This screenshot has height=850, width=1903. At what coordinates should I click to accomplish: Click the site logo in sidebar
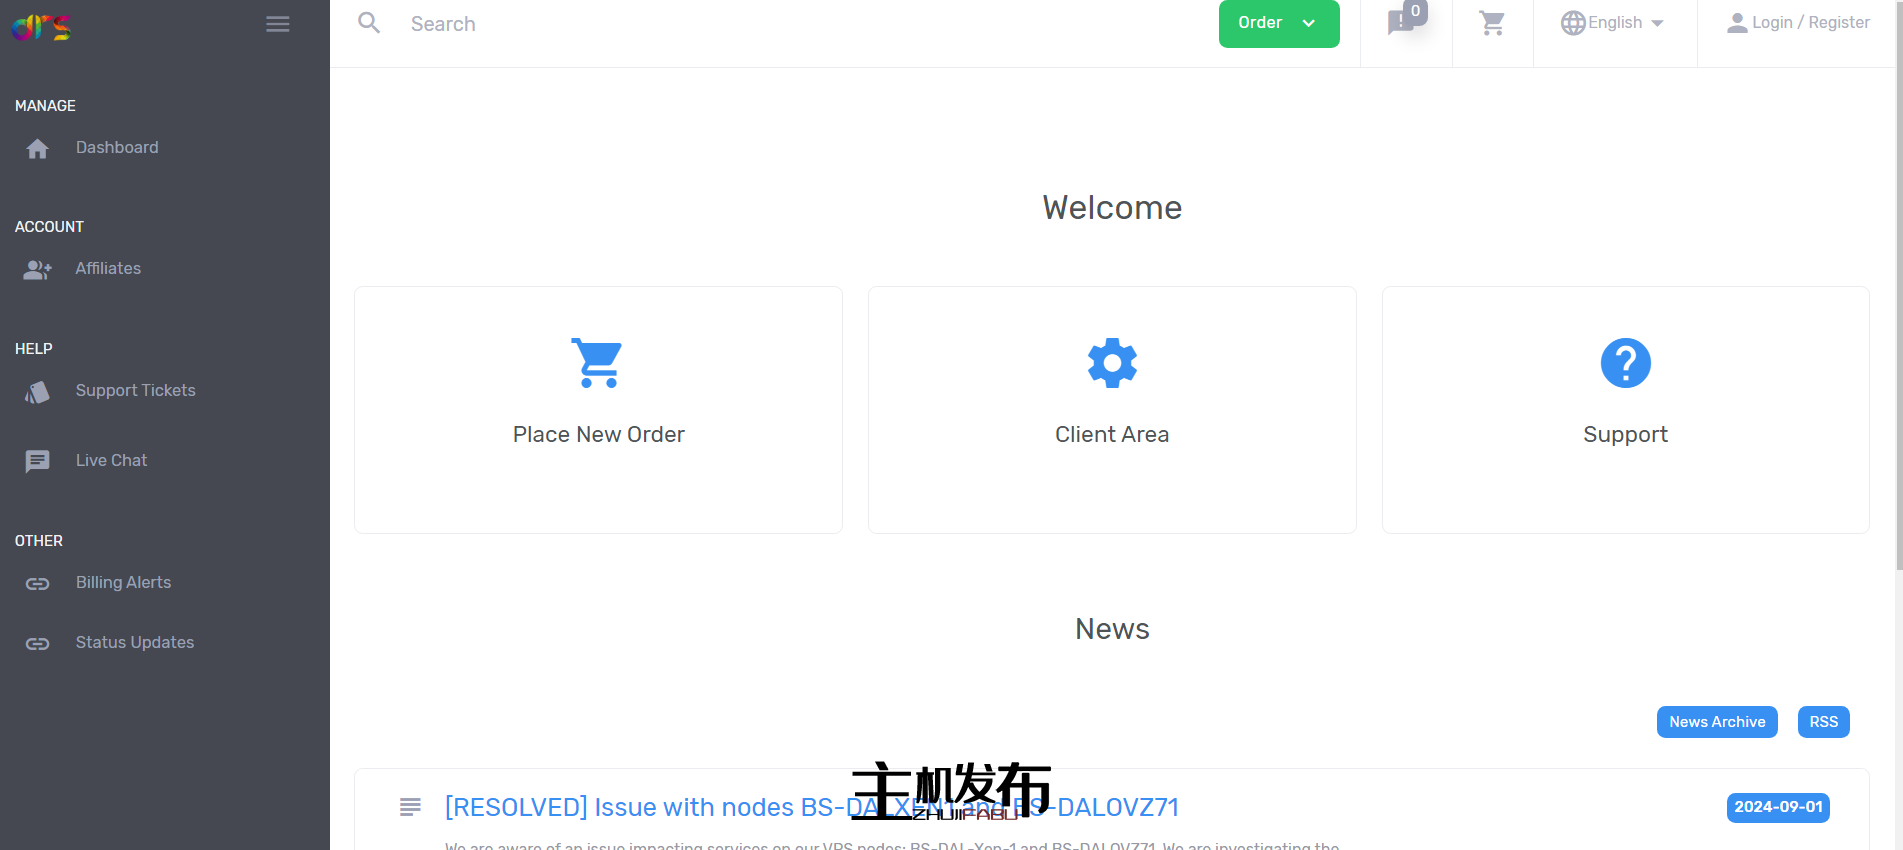coord(41,27)
